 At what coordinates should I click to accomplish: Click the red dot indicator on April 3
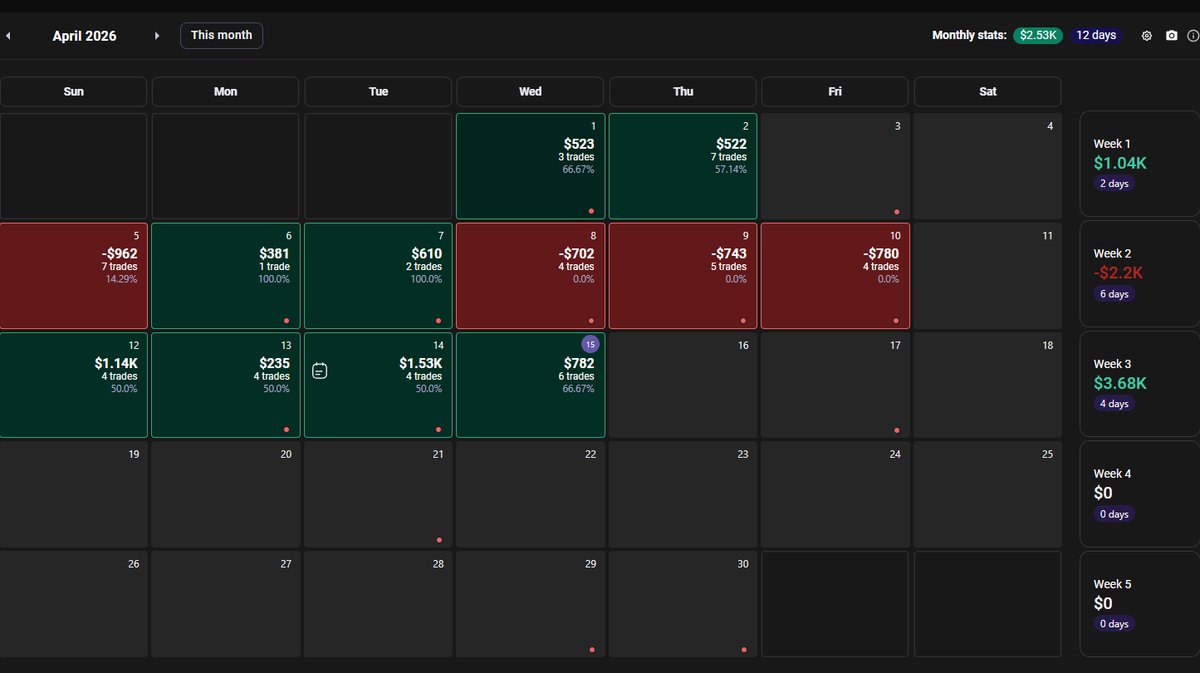897,211
